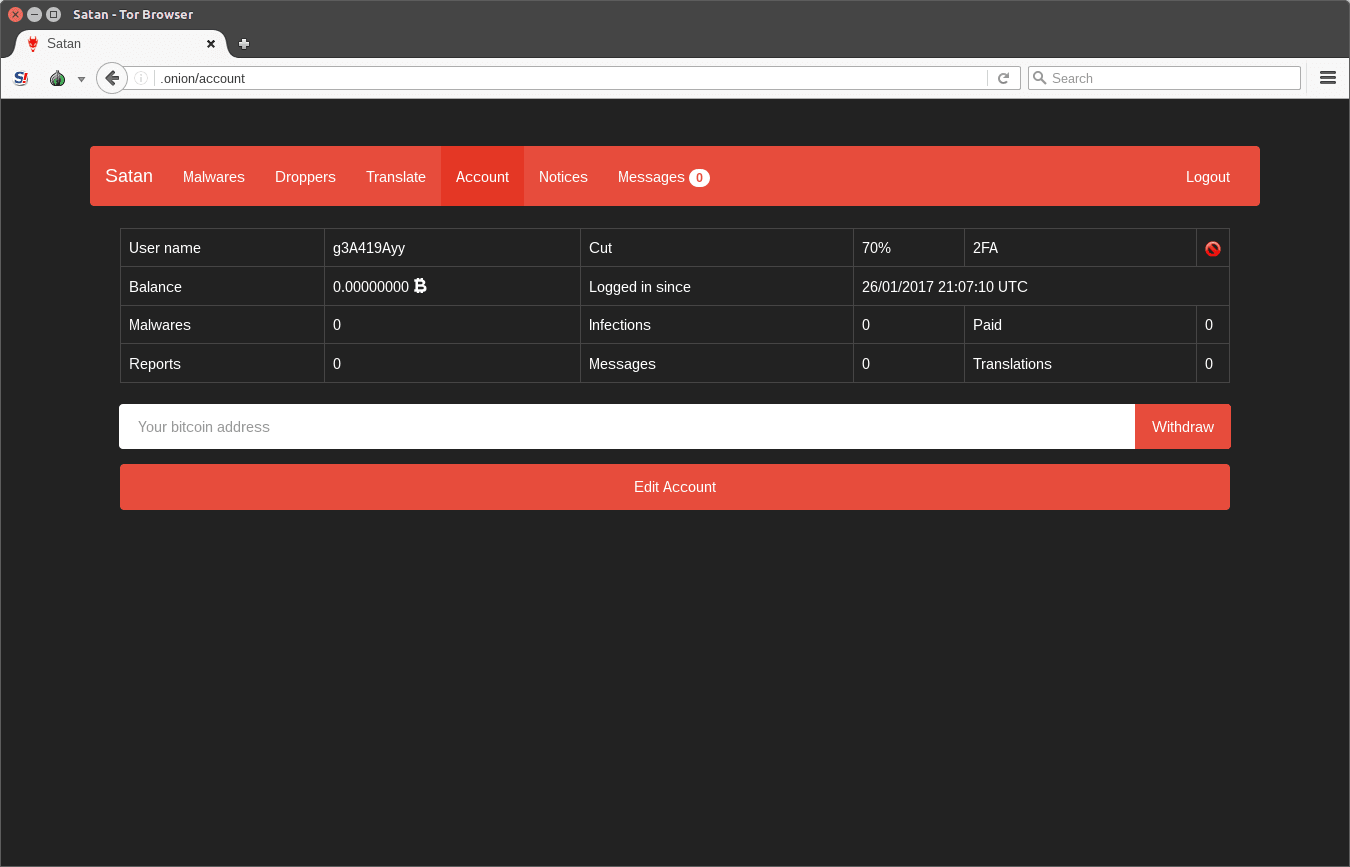Select the Account navigation item

click(482, 177)
